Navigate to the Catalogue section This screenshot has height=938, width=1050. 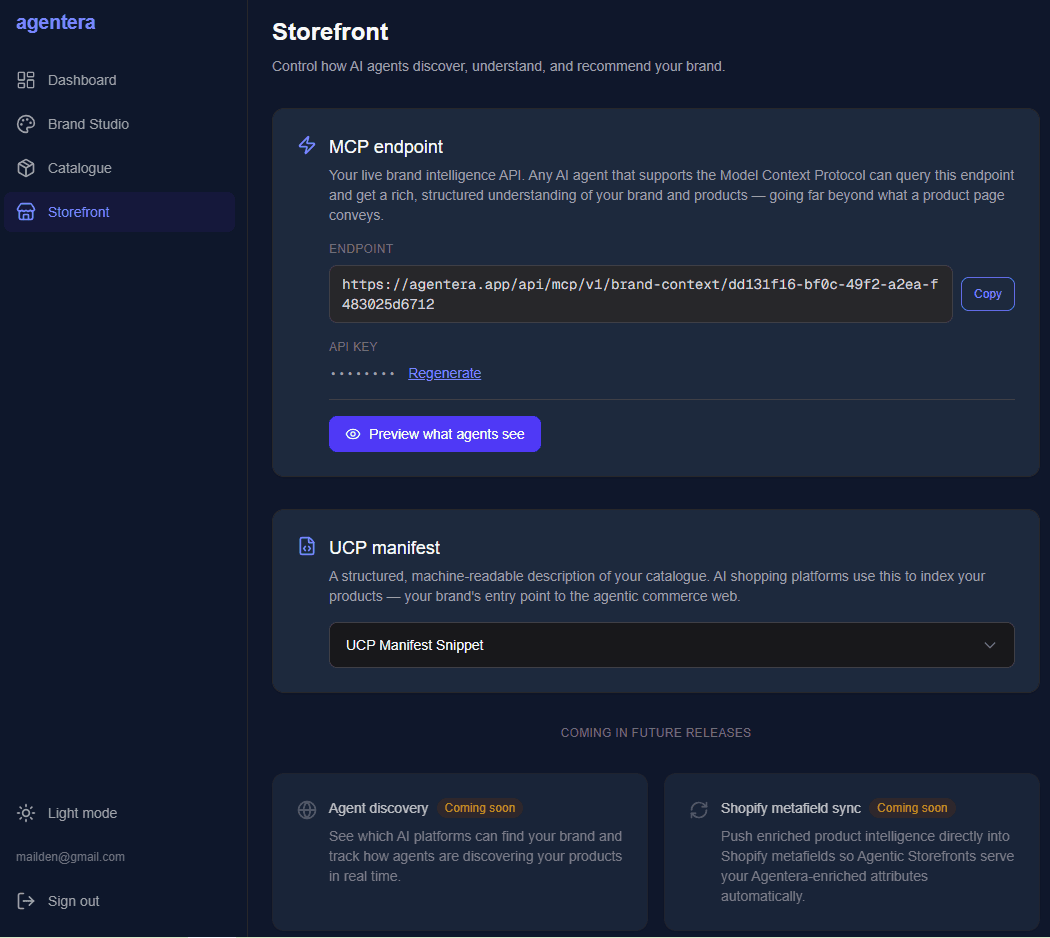point(80,168)
